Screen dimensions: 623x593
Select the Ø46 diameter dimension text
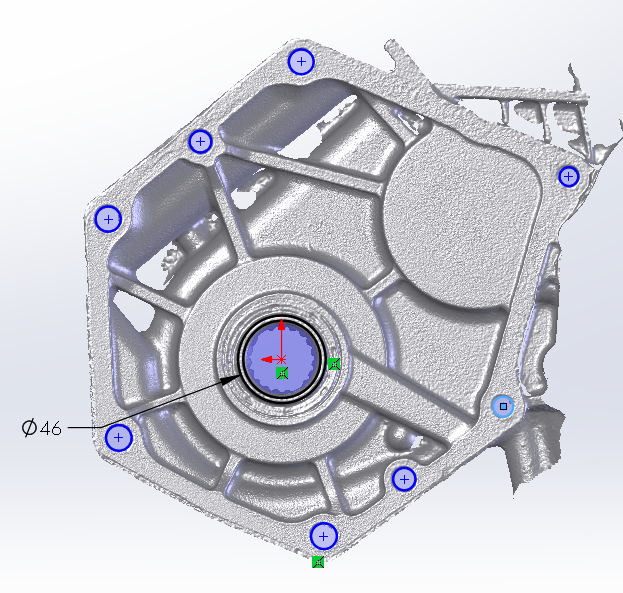[42, 428]
